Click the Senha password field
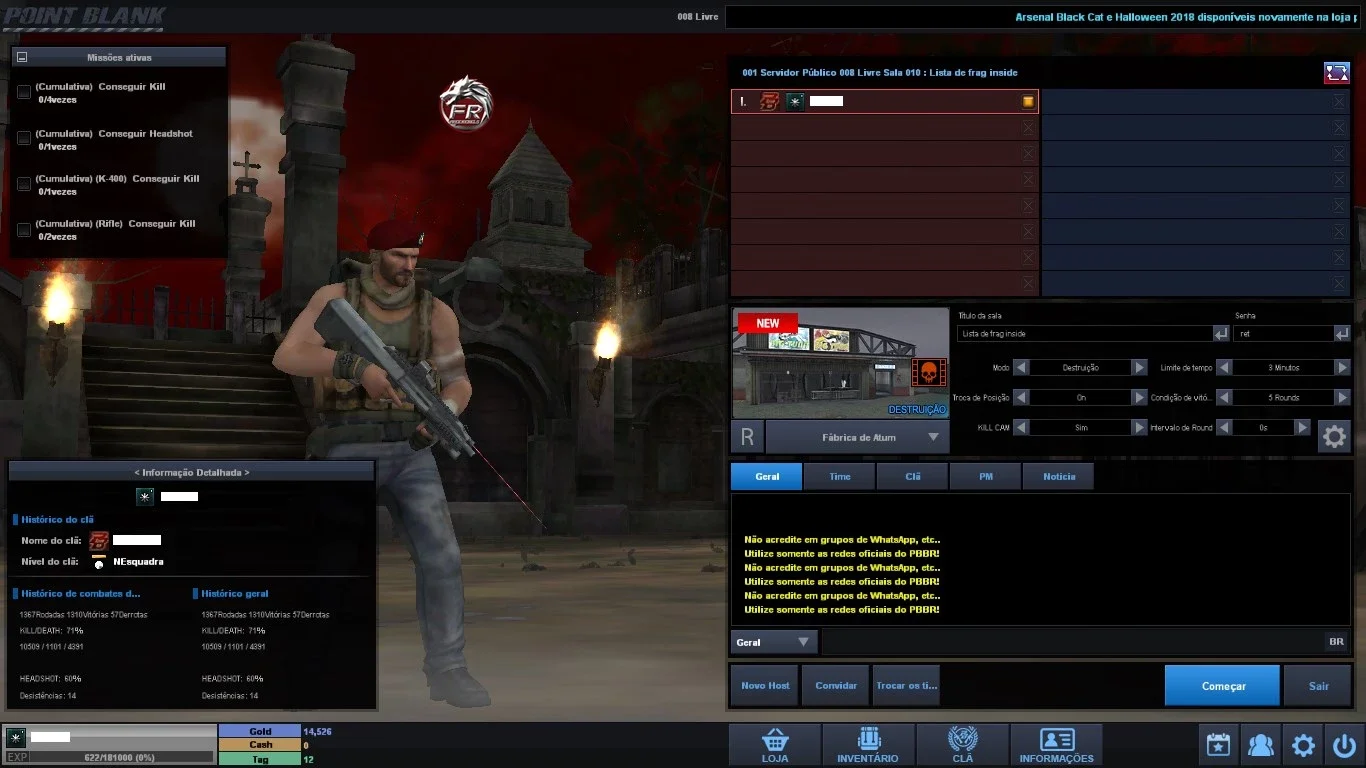 click(1283, 333)
